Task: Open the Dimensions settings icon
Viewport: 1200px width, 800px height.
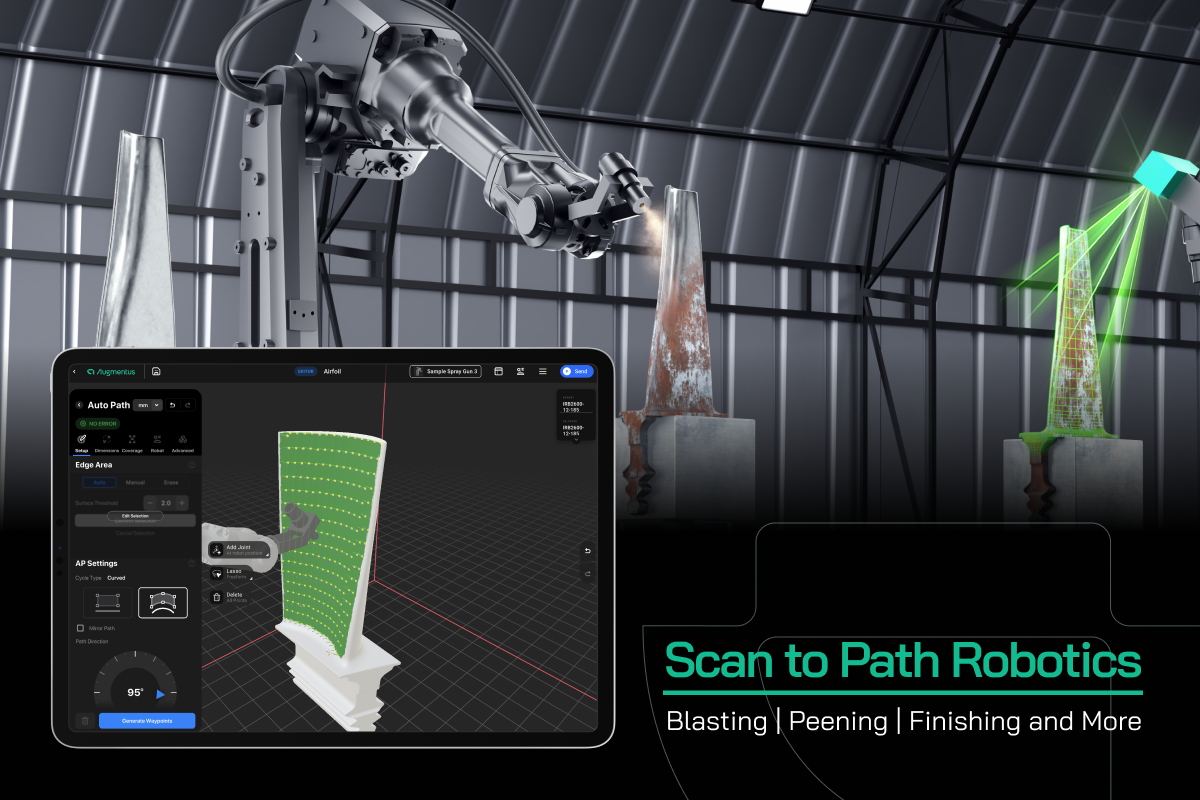Action: coord(106,441)
